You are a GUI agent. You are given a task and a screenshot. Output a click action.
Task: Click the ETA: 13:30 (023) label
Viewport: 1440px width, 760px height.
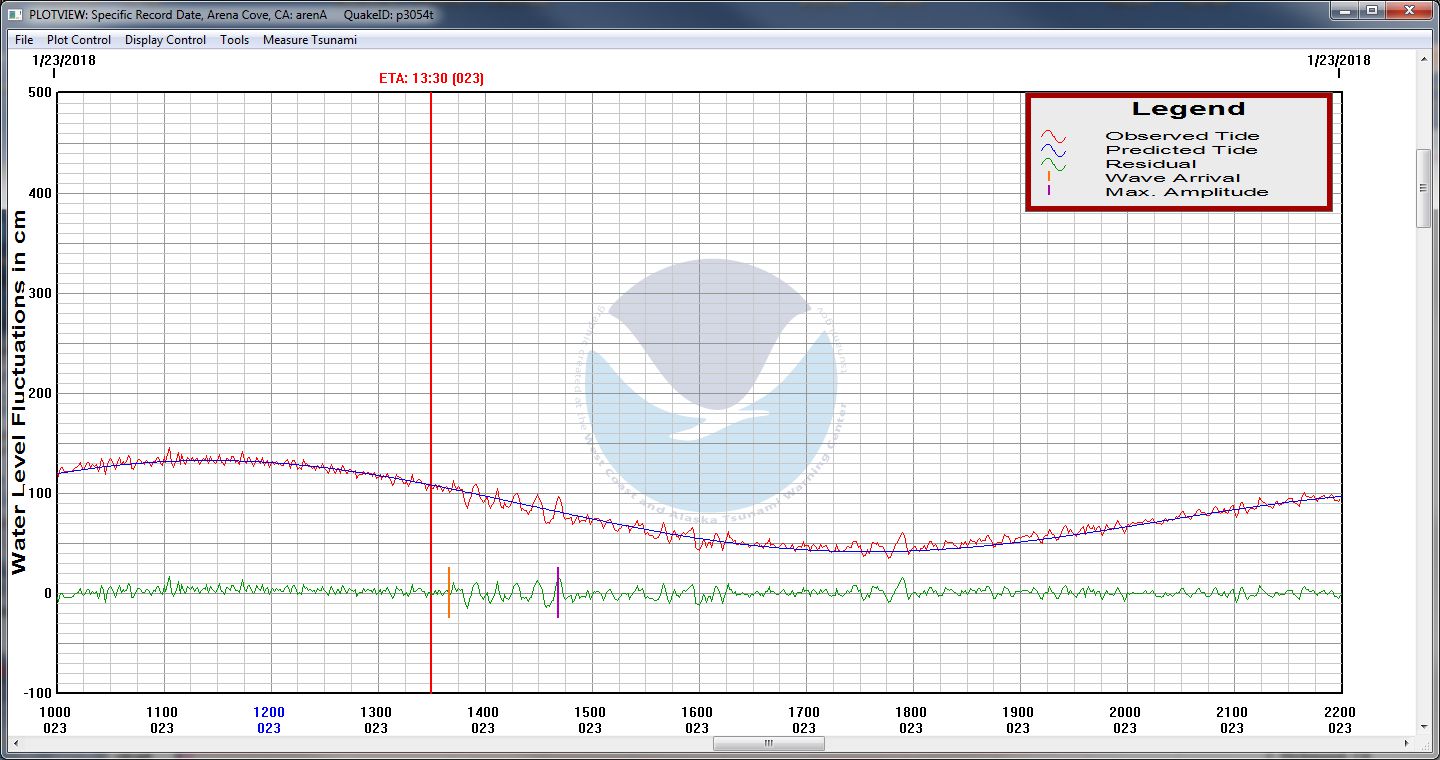431,78
